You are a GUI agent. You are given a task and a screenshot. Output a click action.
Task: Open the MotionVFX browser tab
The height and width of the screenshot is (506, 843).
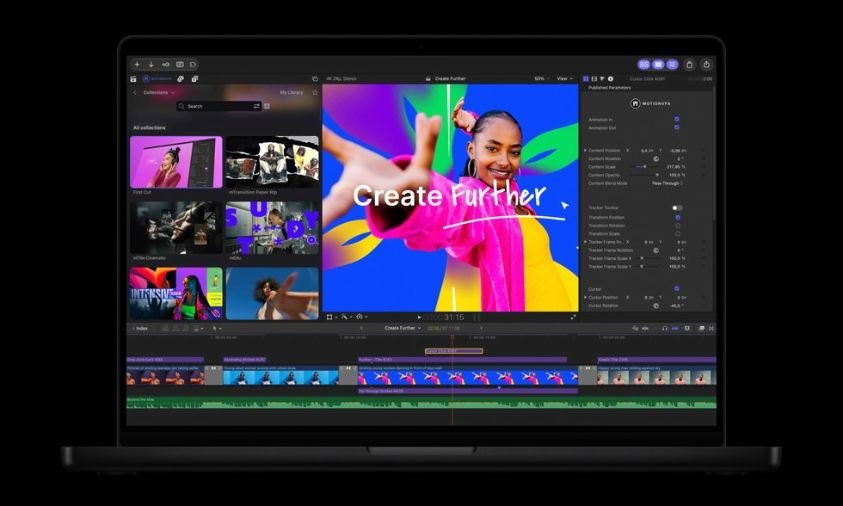click(x=157, y=79)
